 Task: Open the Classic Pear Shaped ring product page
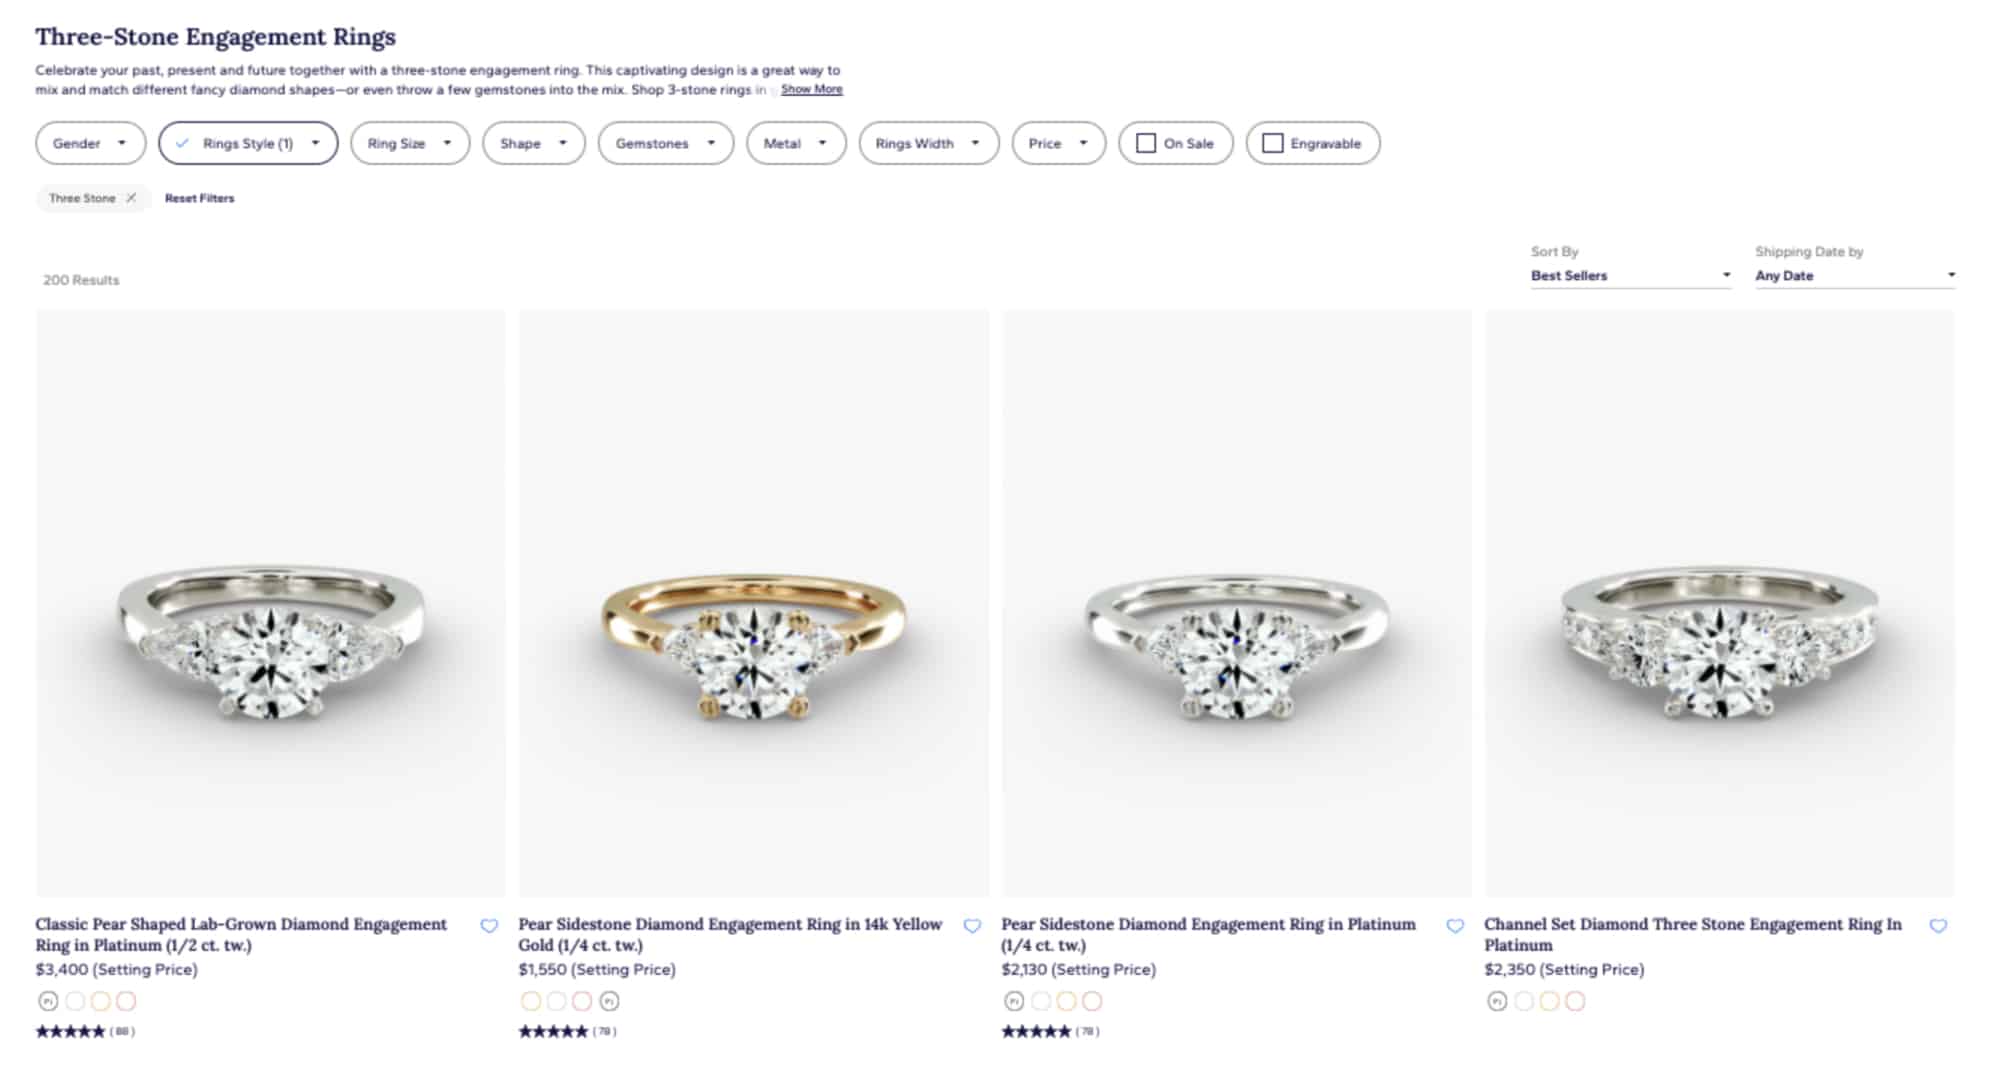click(240, 934)
